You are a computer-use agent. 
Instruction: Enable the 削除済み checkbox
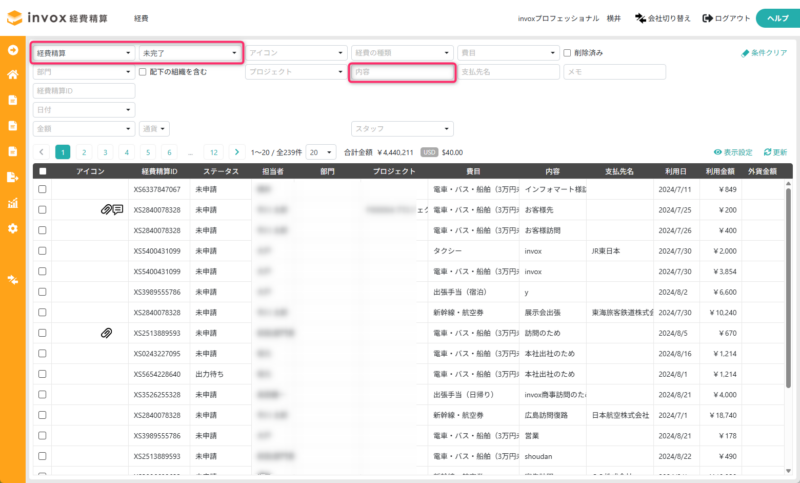567,52
